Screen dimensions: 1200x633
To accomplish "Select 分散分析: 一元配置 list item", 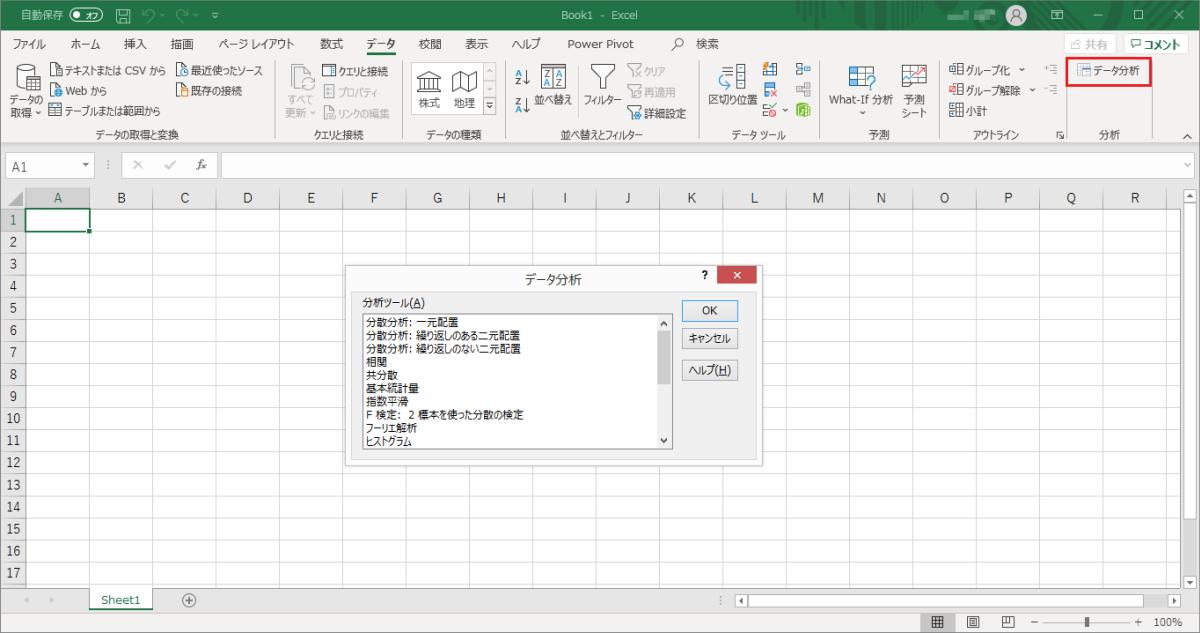I will [412, 323].
